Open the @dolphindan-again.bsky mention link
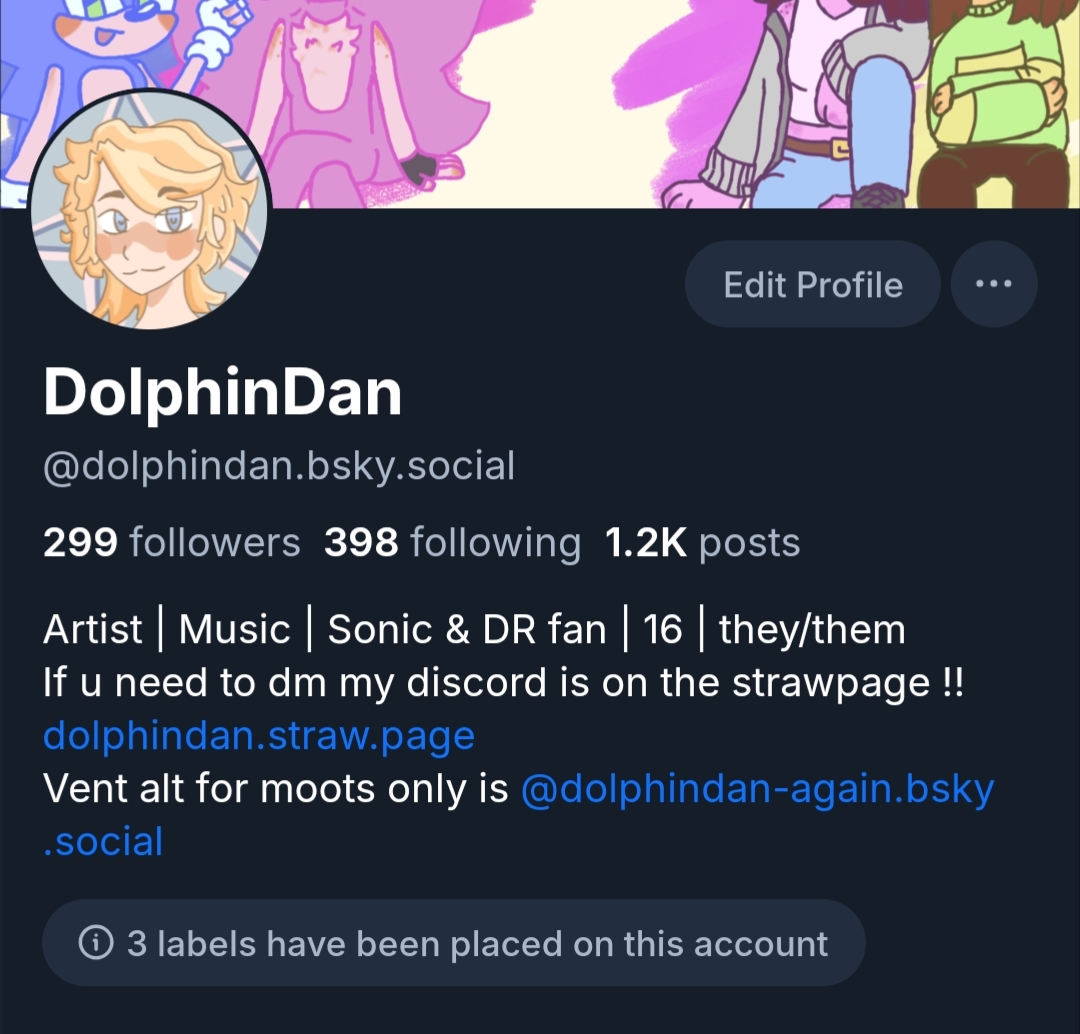 coord(758,789)
